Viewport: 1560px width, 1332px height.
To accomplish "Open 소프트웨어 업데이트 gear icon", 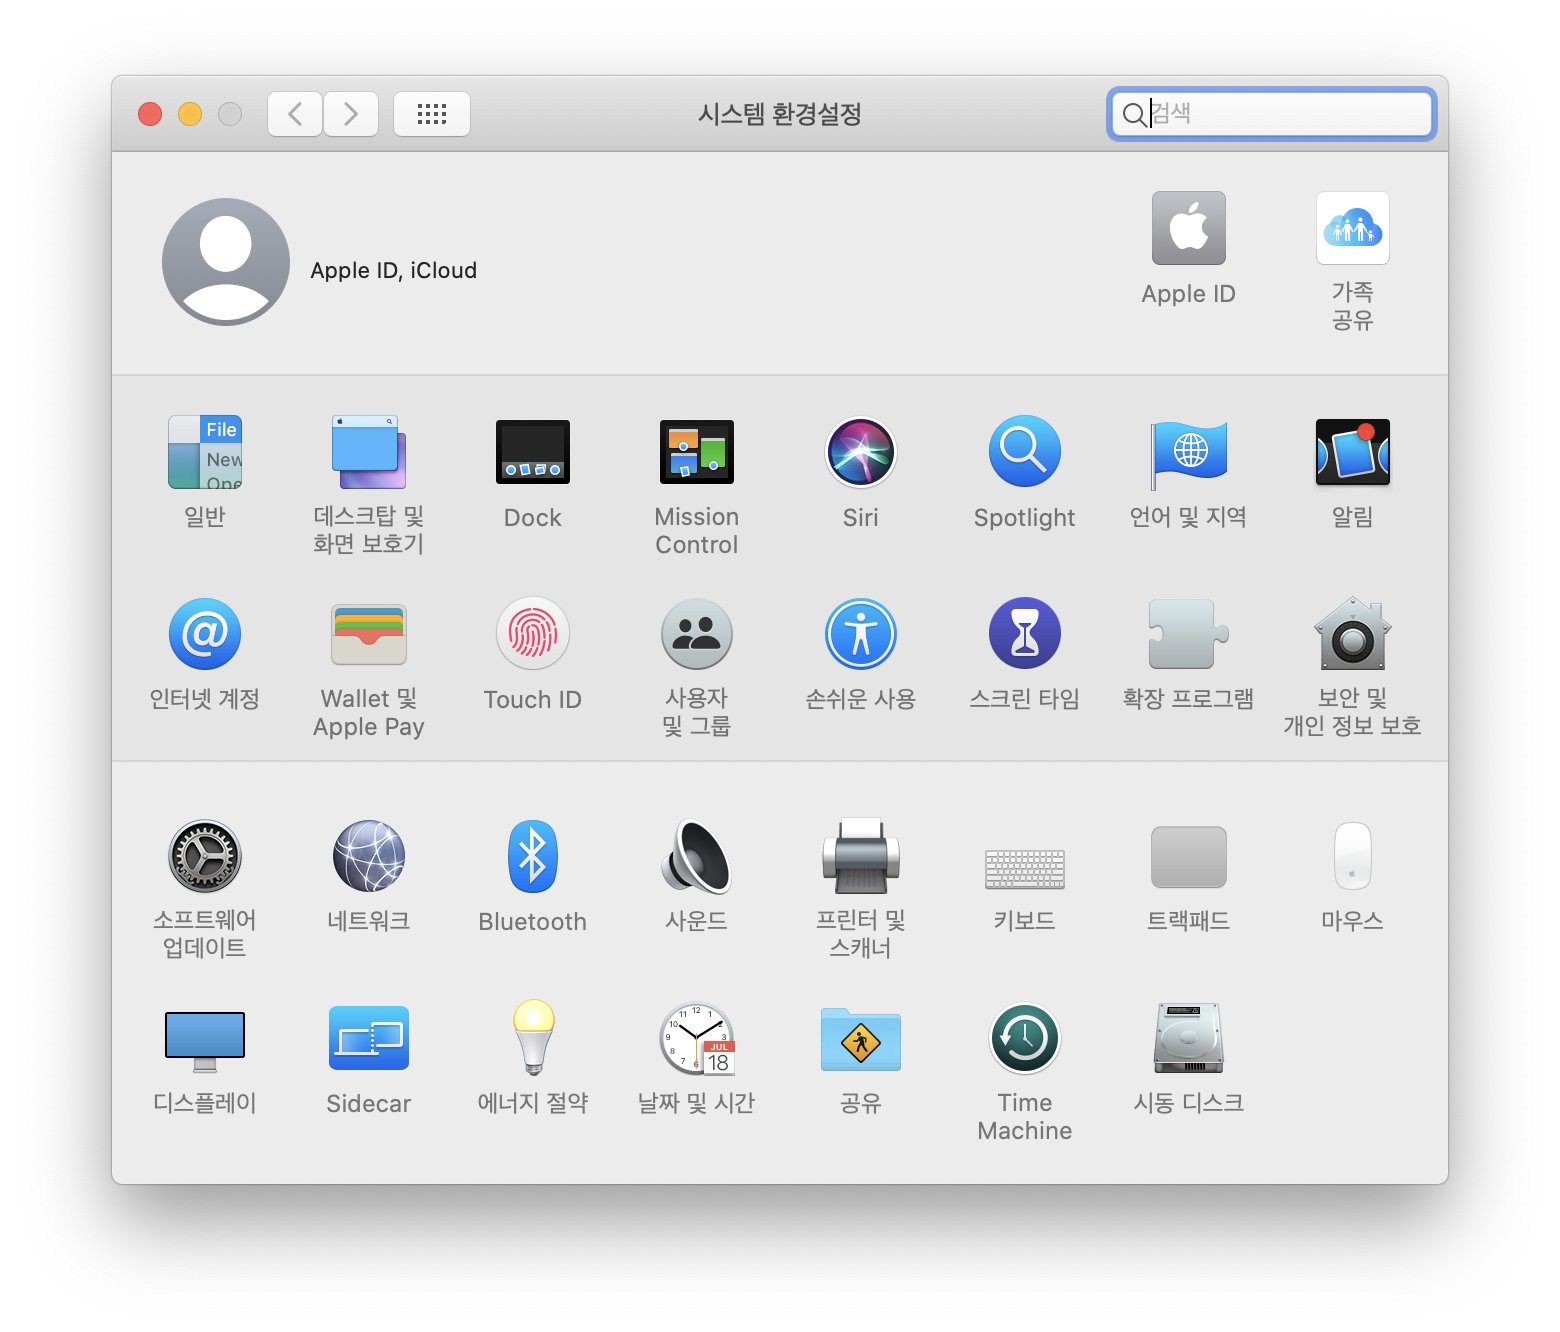I will (204, 857).
